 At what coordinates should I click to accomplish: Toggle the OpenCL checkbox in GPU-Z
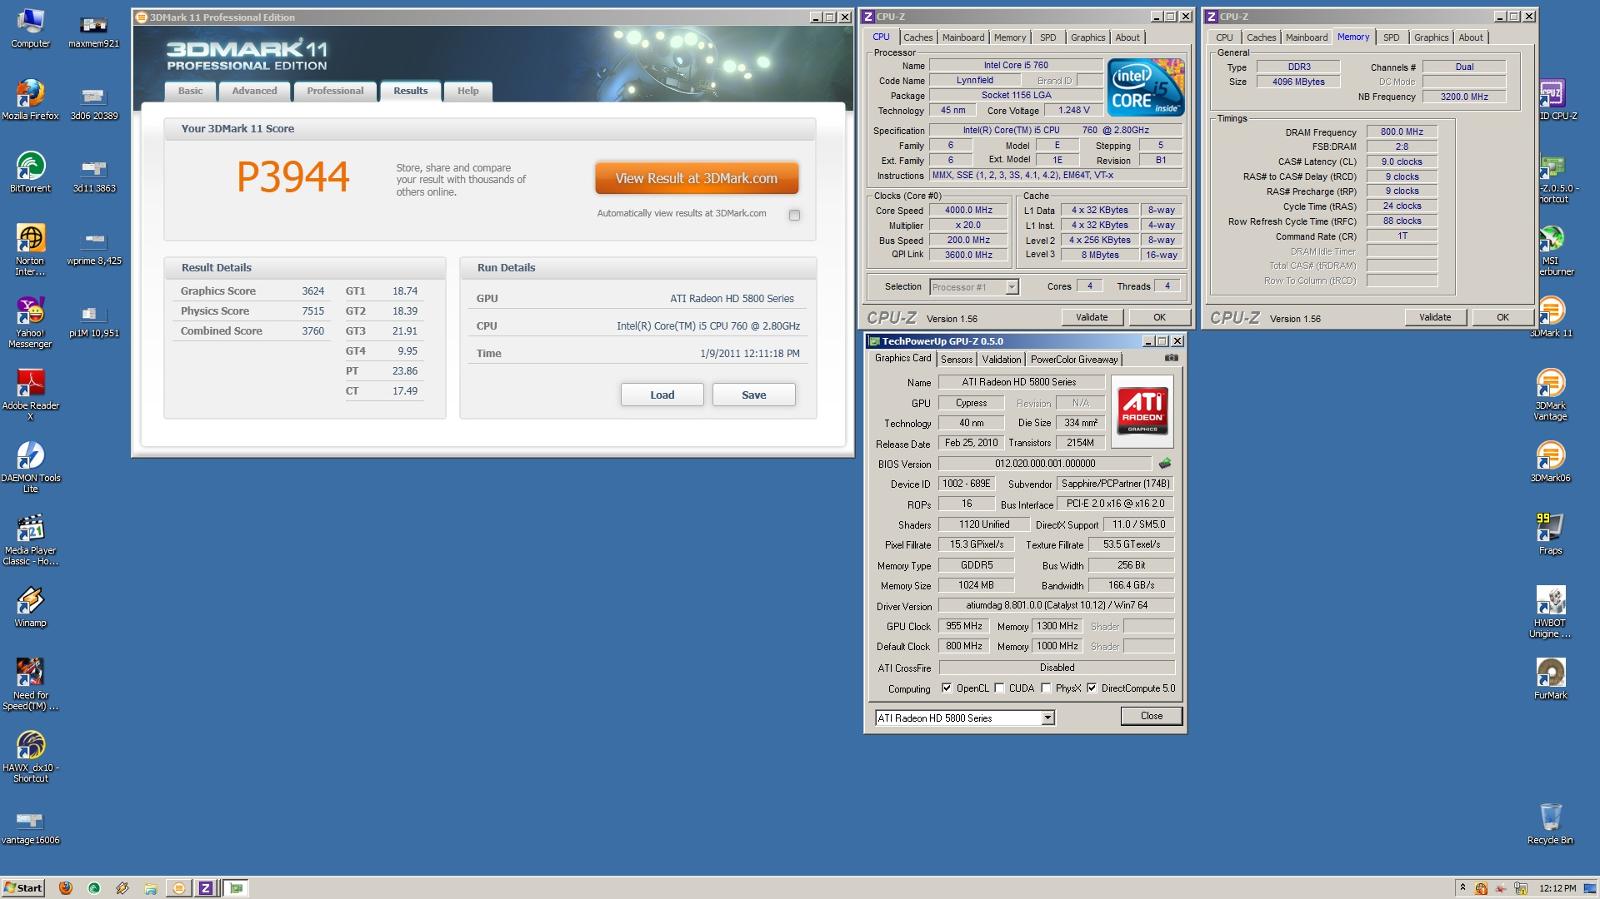[x=946, y=688]
